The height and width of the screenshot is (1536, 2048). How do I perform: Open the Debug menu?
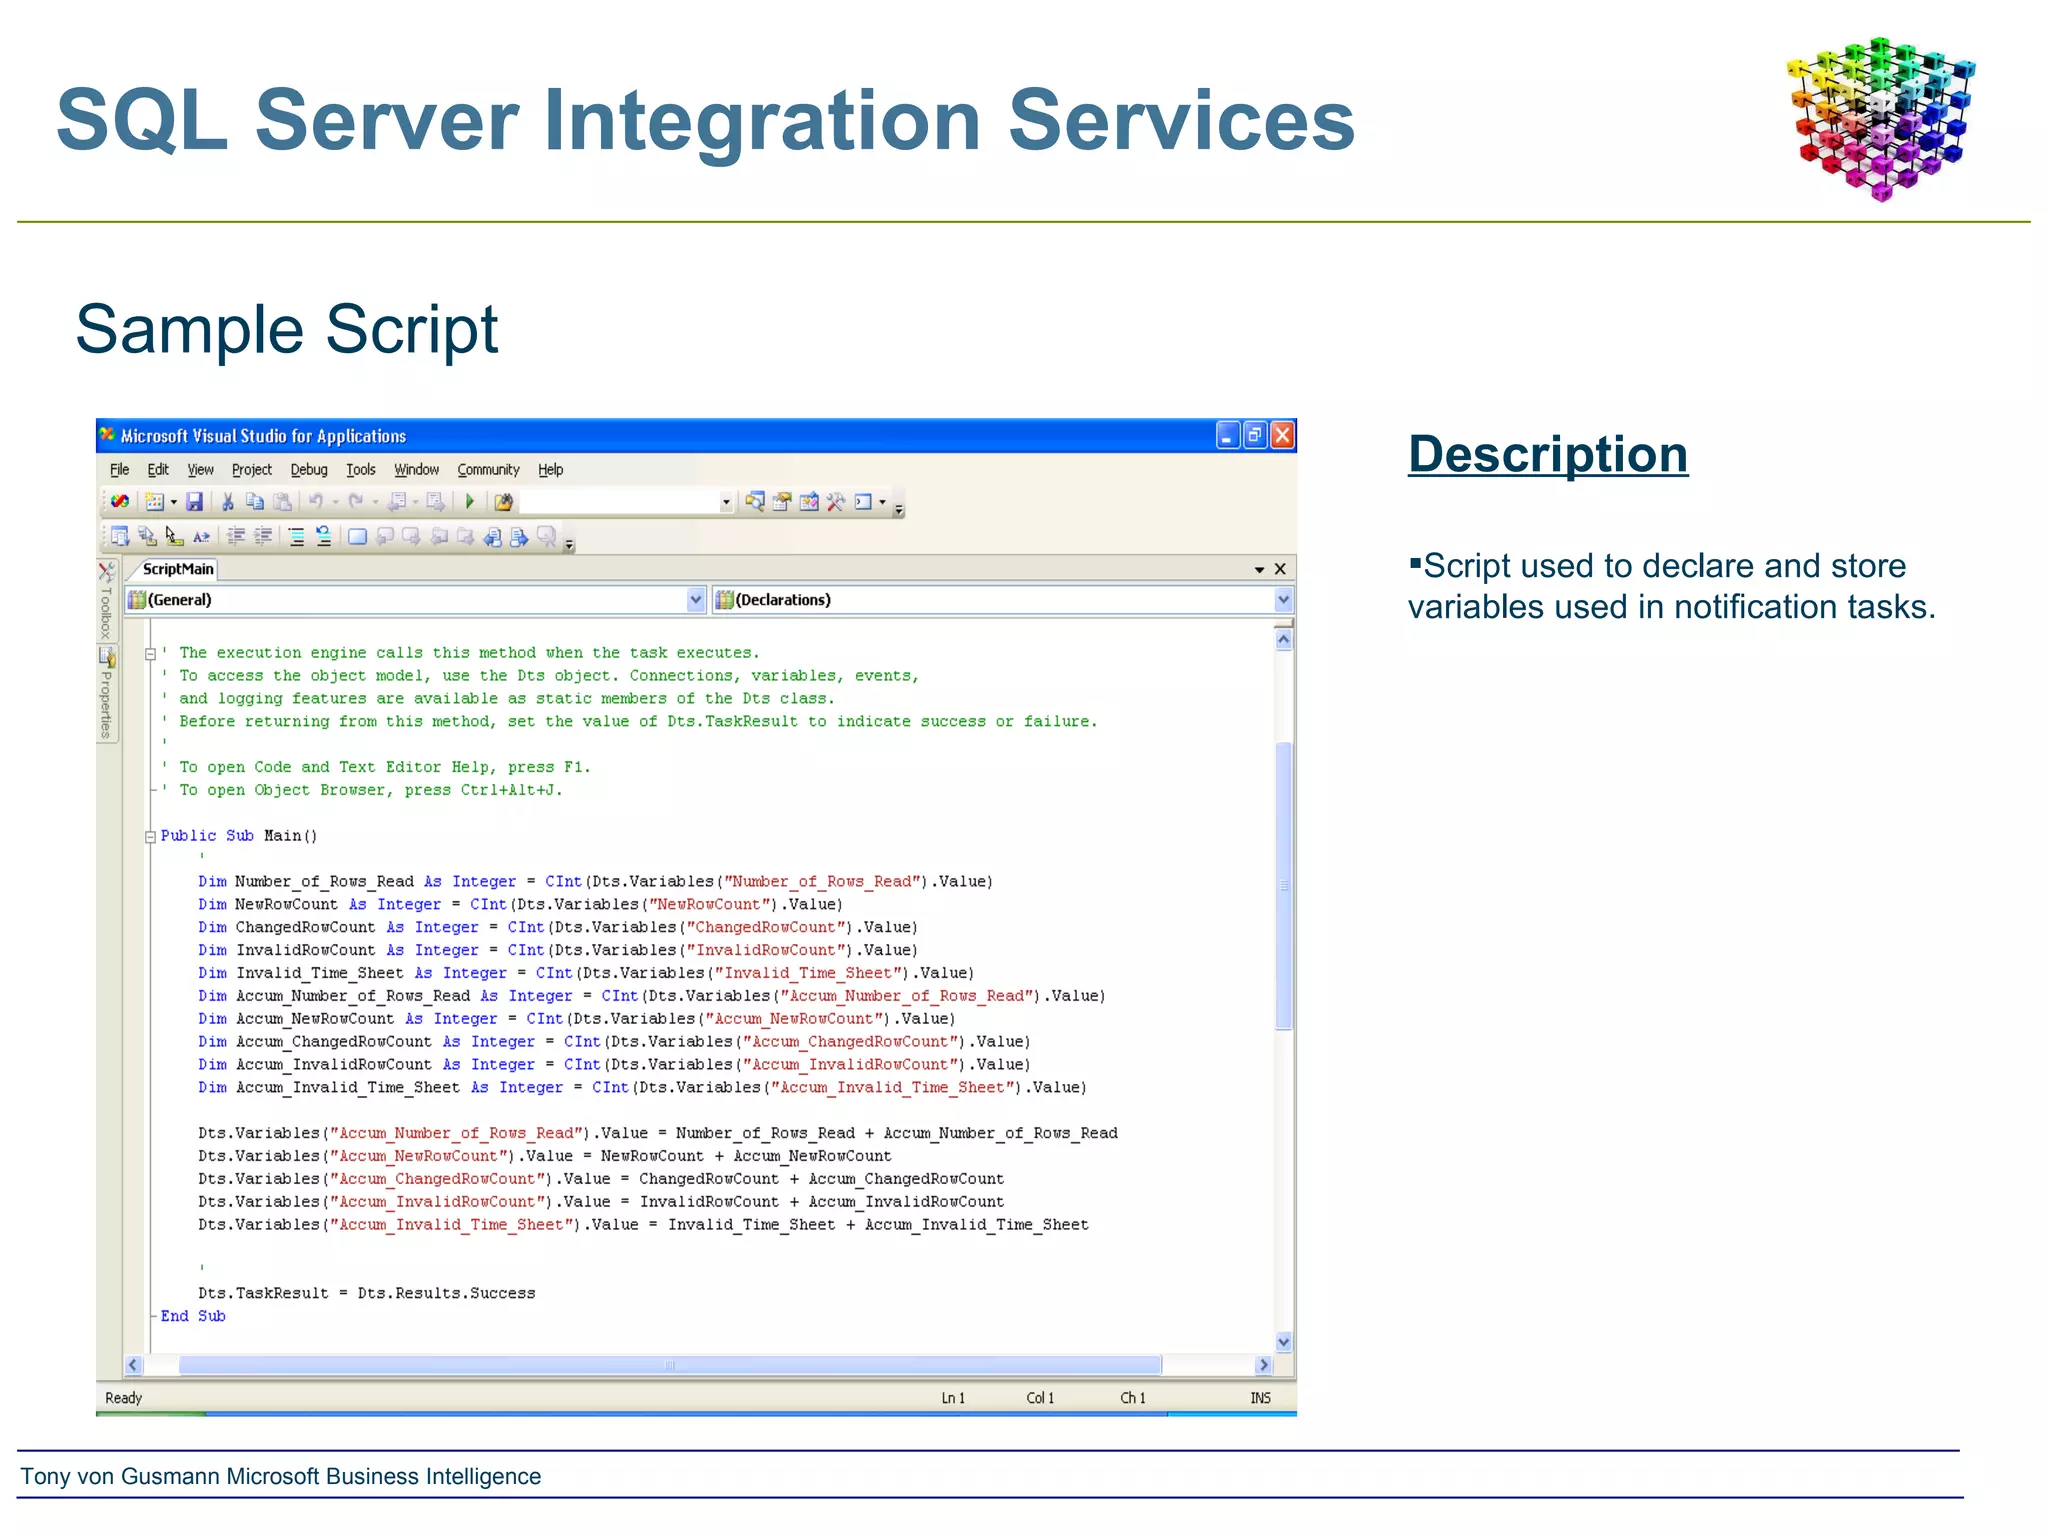(309, 470)
